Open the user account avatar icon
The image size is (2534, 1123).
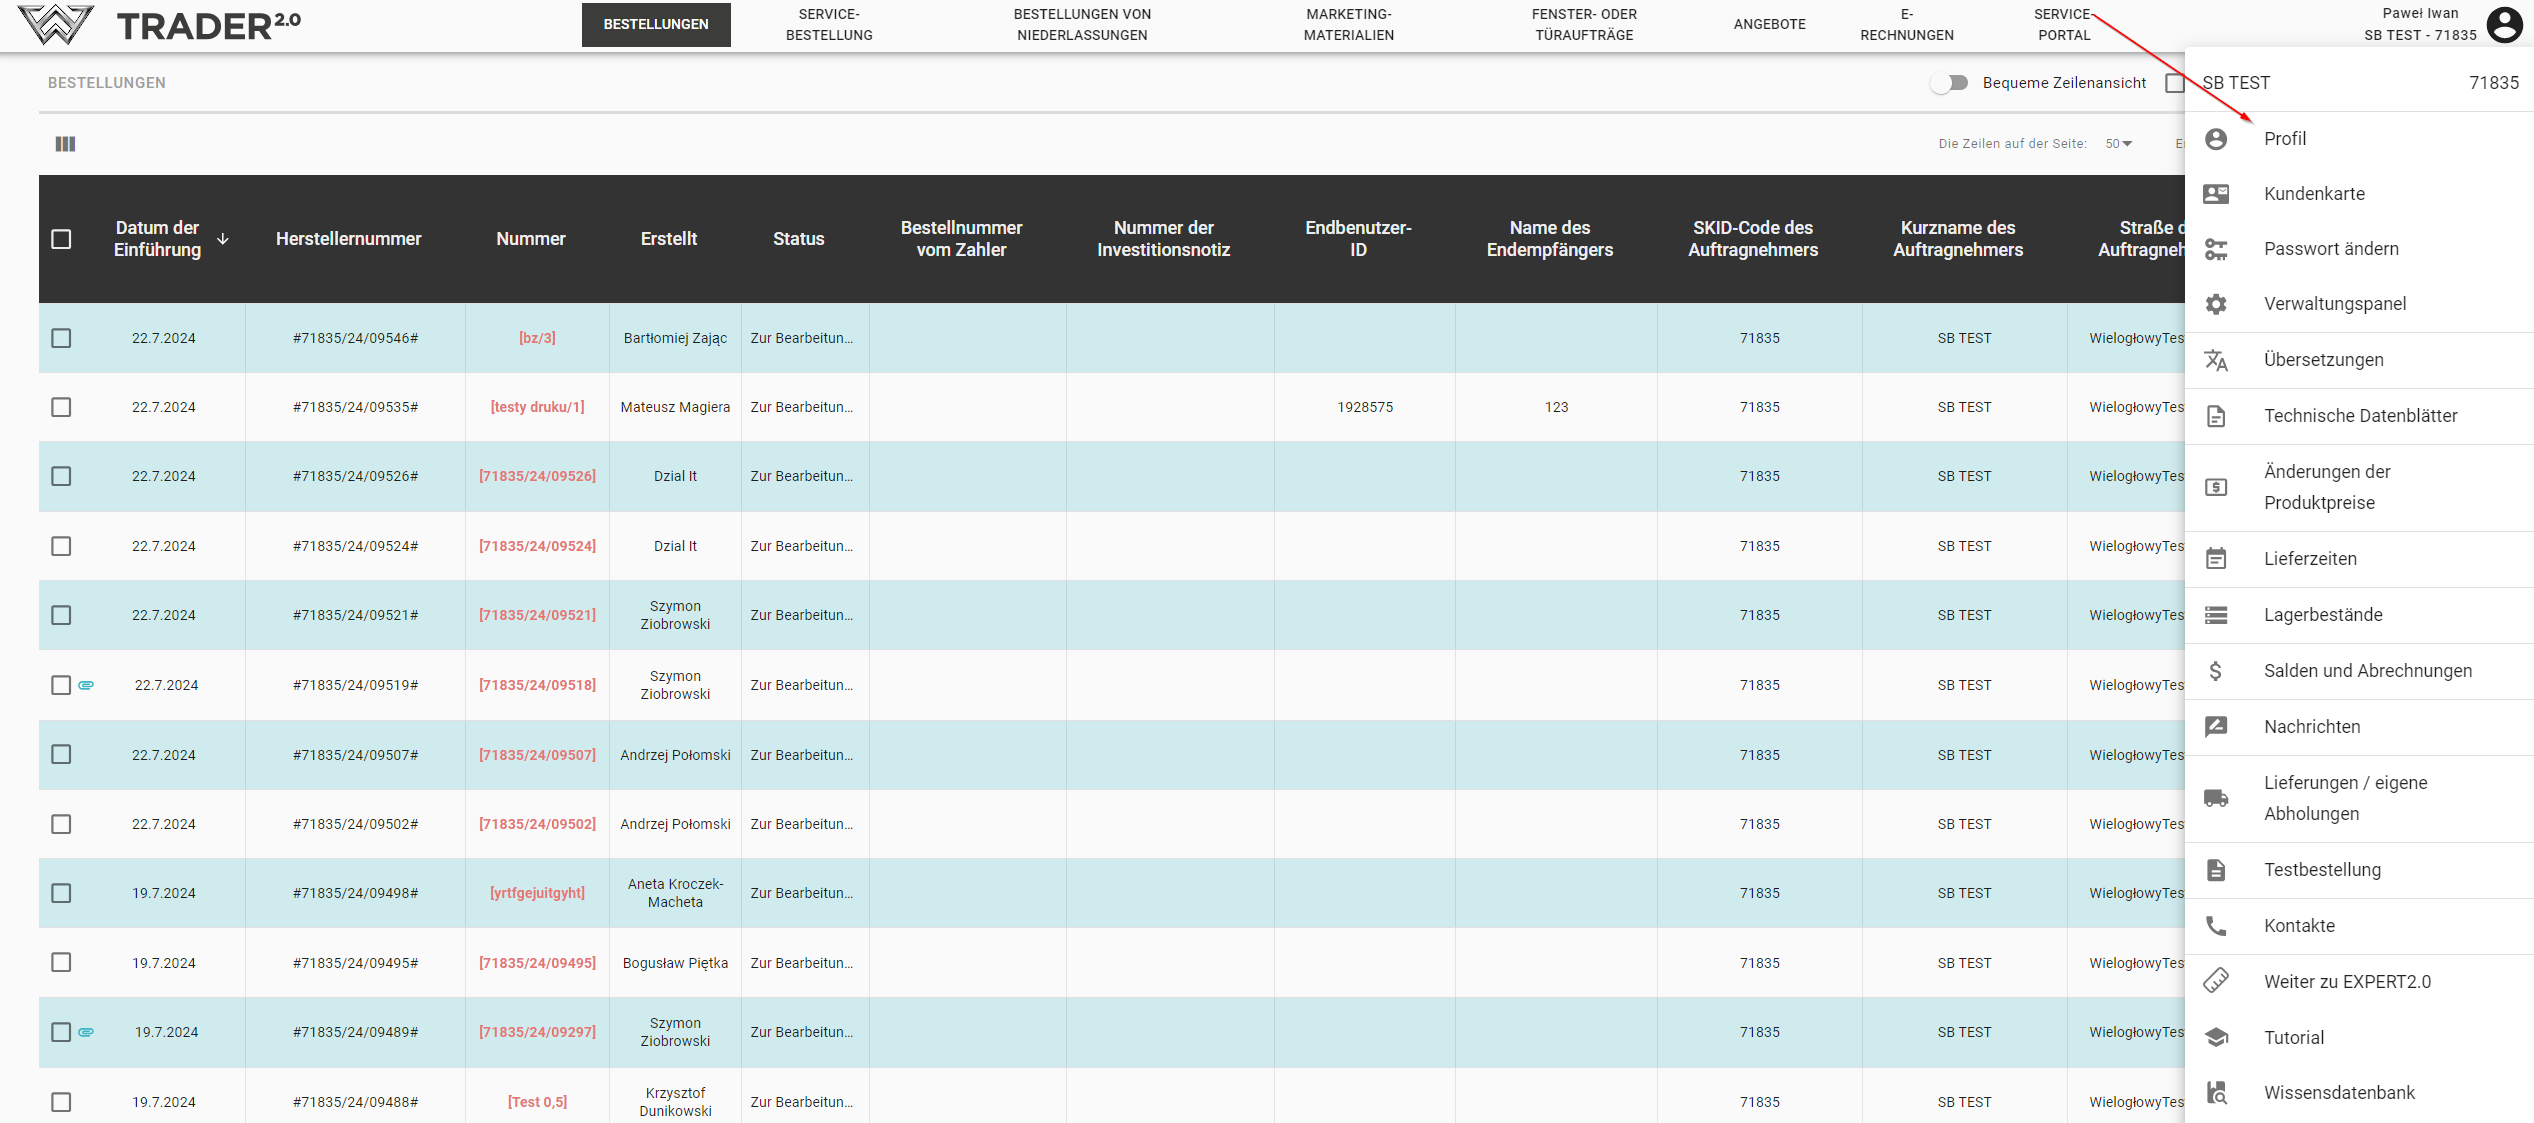pyautogui.click(x=2505, y=24)
